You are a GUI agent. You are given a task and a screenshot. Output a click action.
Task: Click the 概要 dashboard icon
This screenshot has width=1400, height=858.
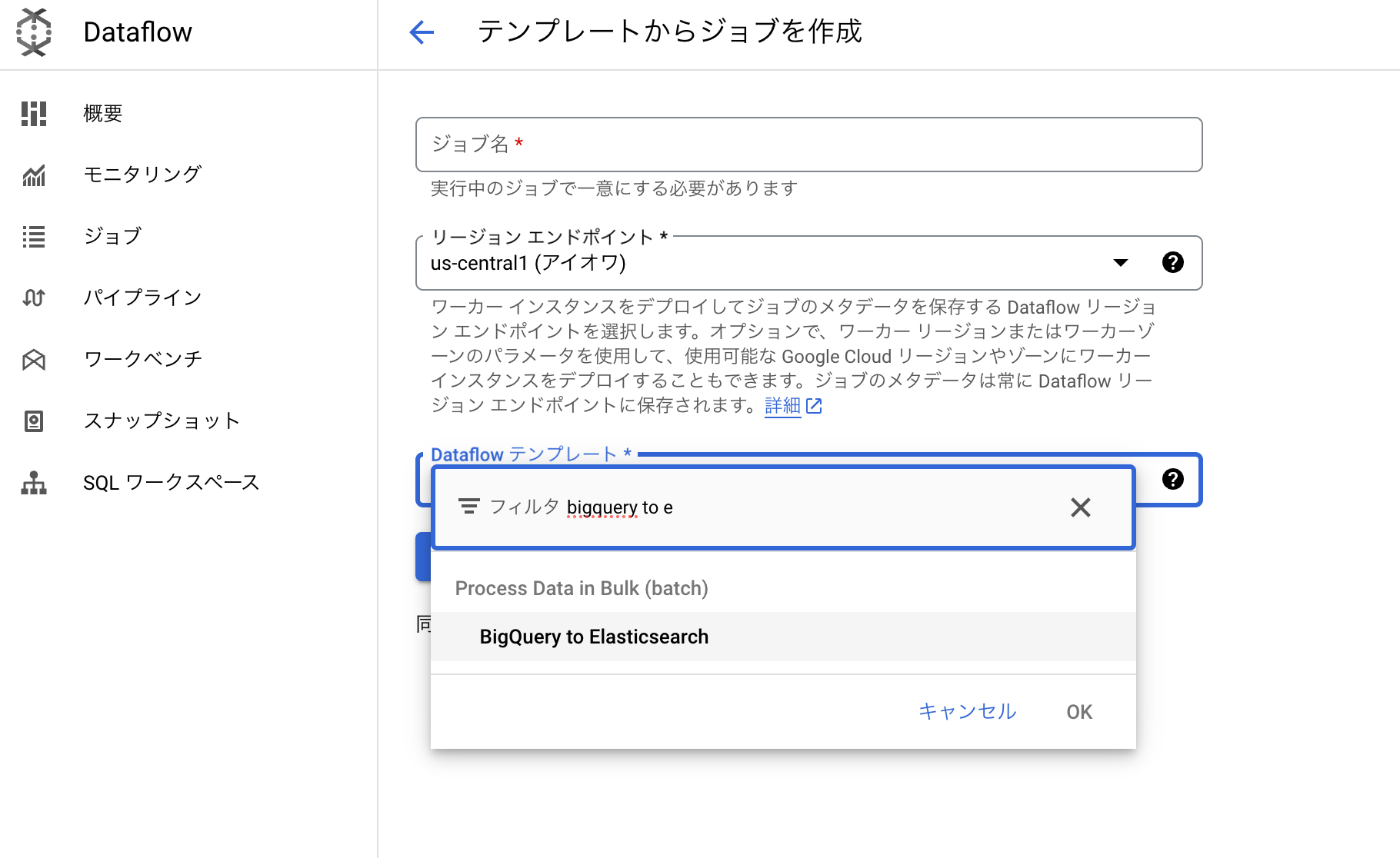(34, 114)
